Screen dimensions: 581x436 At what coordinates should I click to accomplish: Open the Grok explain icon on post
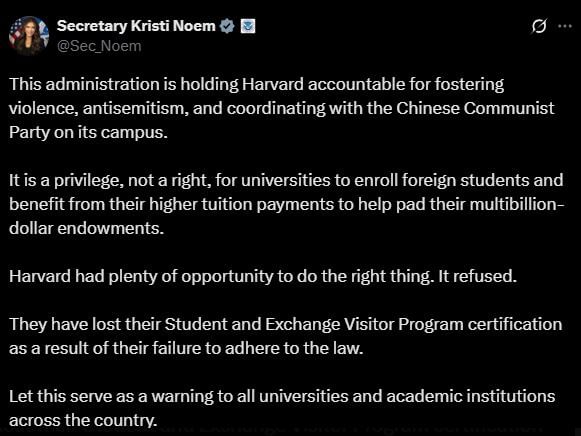coord(539,26)
